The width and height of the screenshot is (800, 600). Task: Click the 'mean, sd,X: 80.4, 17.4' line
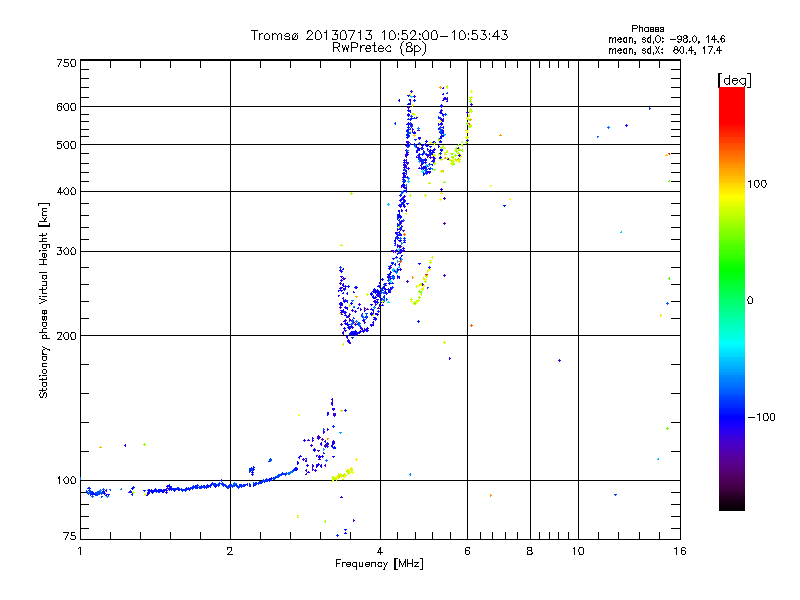(665, 50)
